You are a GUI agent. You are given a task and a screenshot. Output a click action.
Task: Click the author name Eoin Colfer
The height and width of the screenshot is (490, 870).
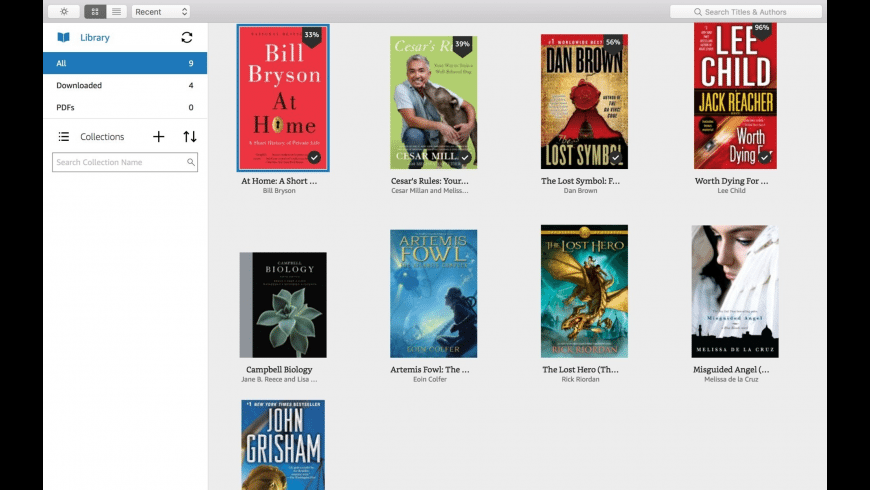click(x=429, y=380)
